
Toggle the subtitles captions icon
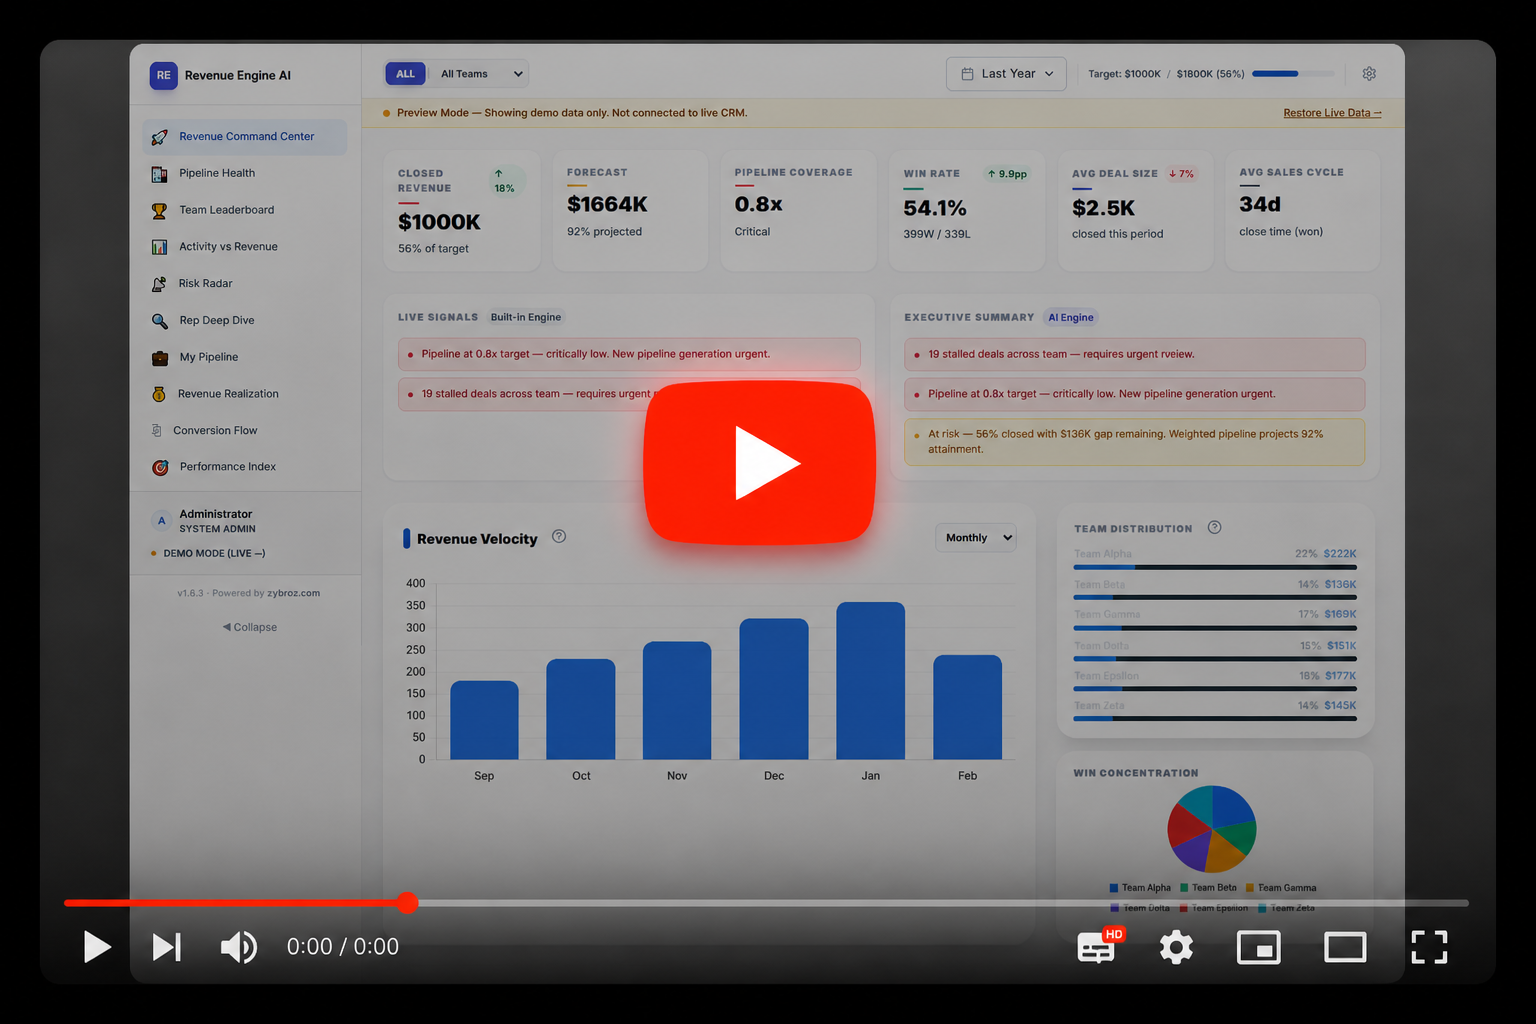click(x=1097, y=947)
